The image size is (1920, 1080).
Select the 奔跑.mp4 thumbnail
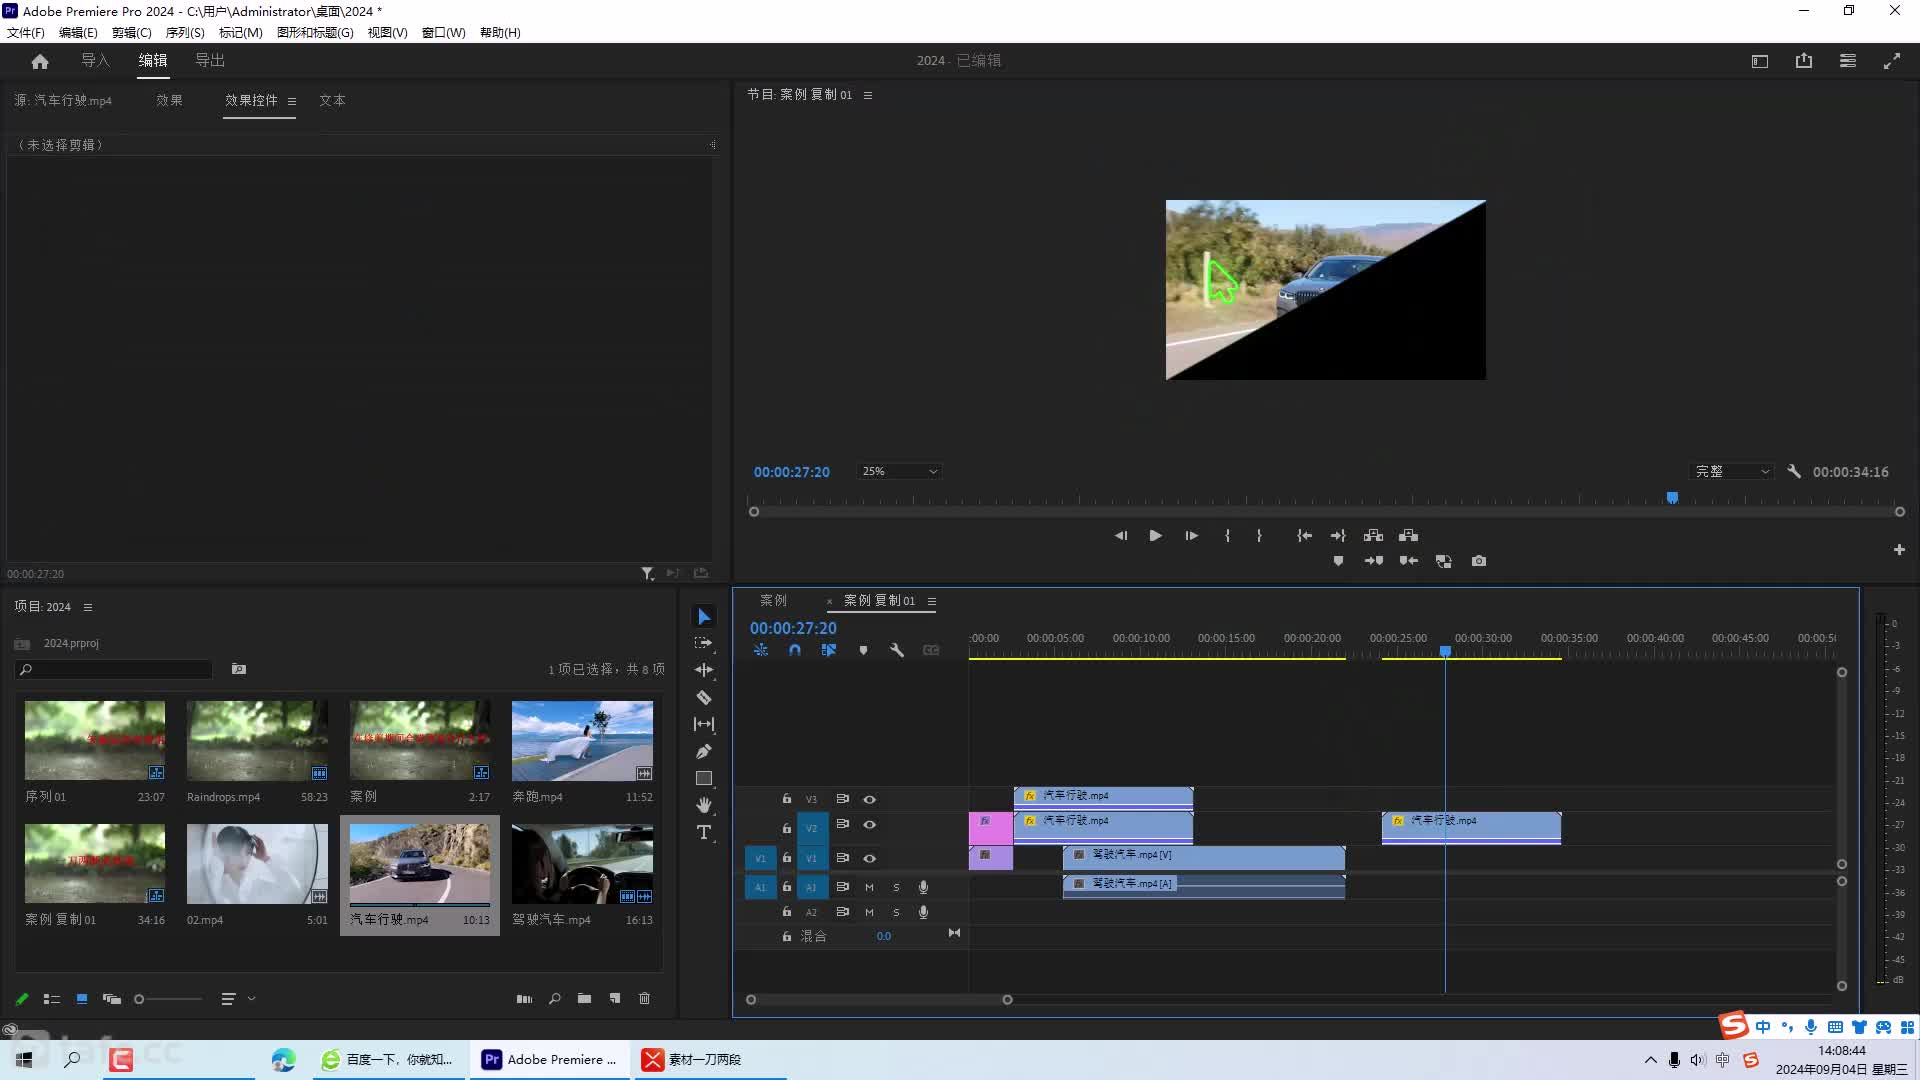(582, 741)
